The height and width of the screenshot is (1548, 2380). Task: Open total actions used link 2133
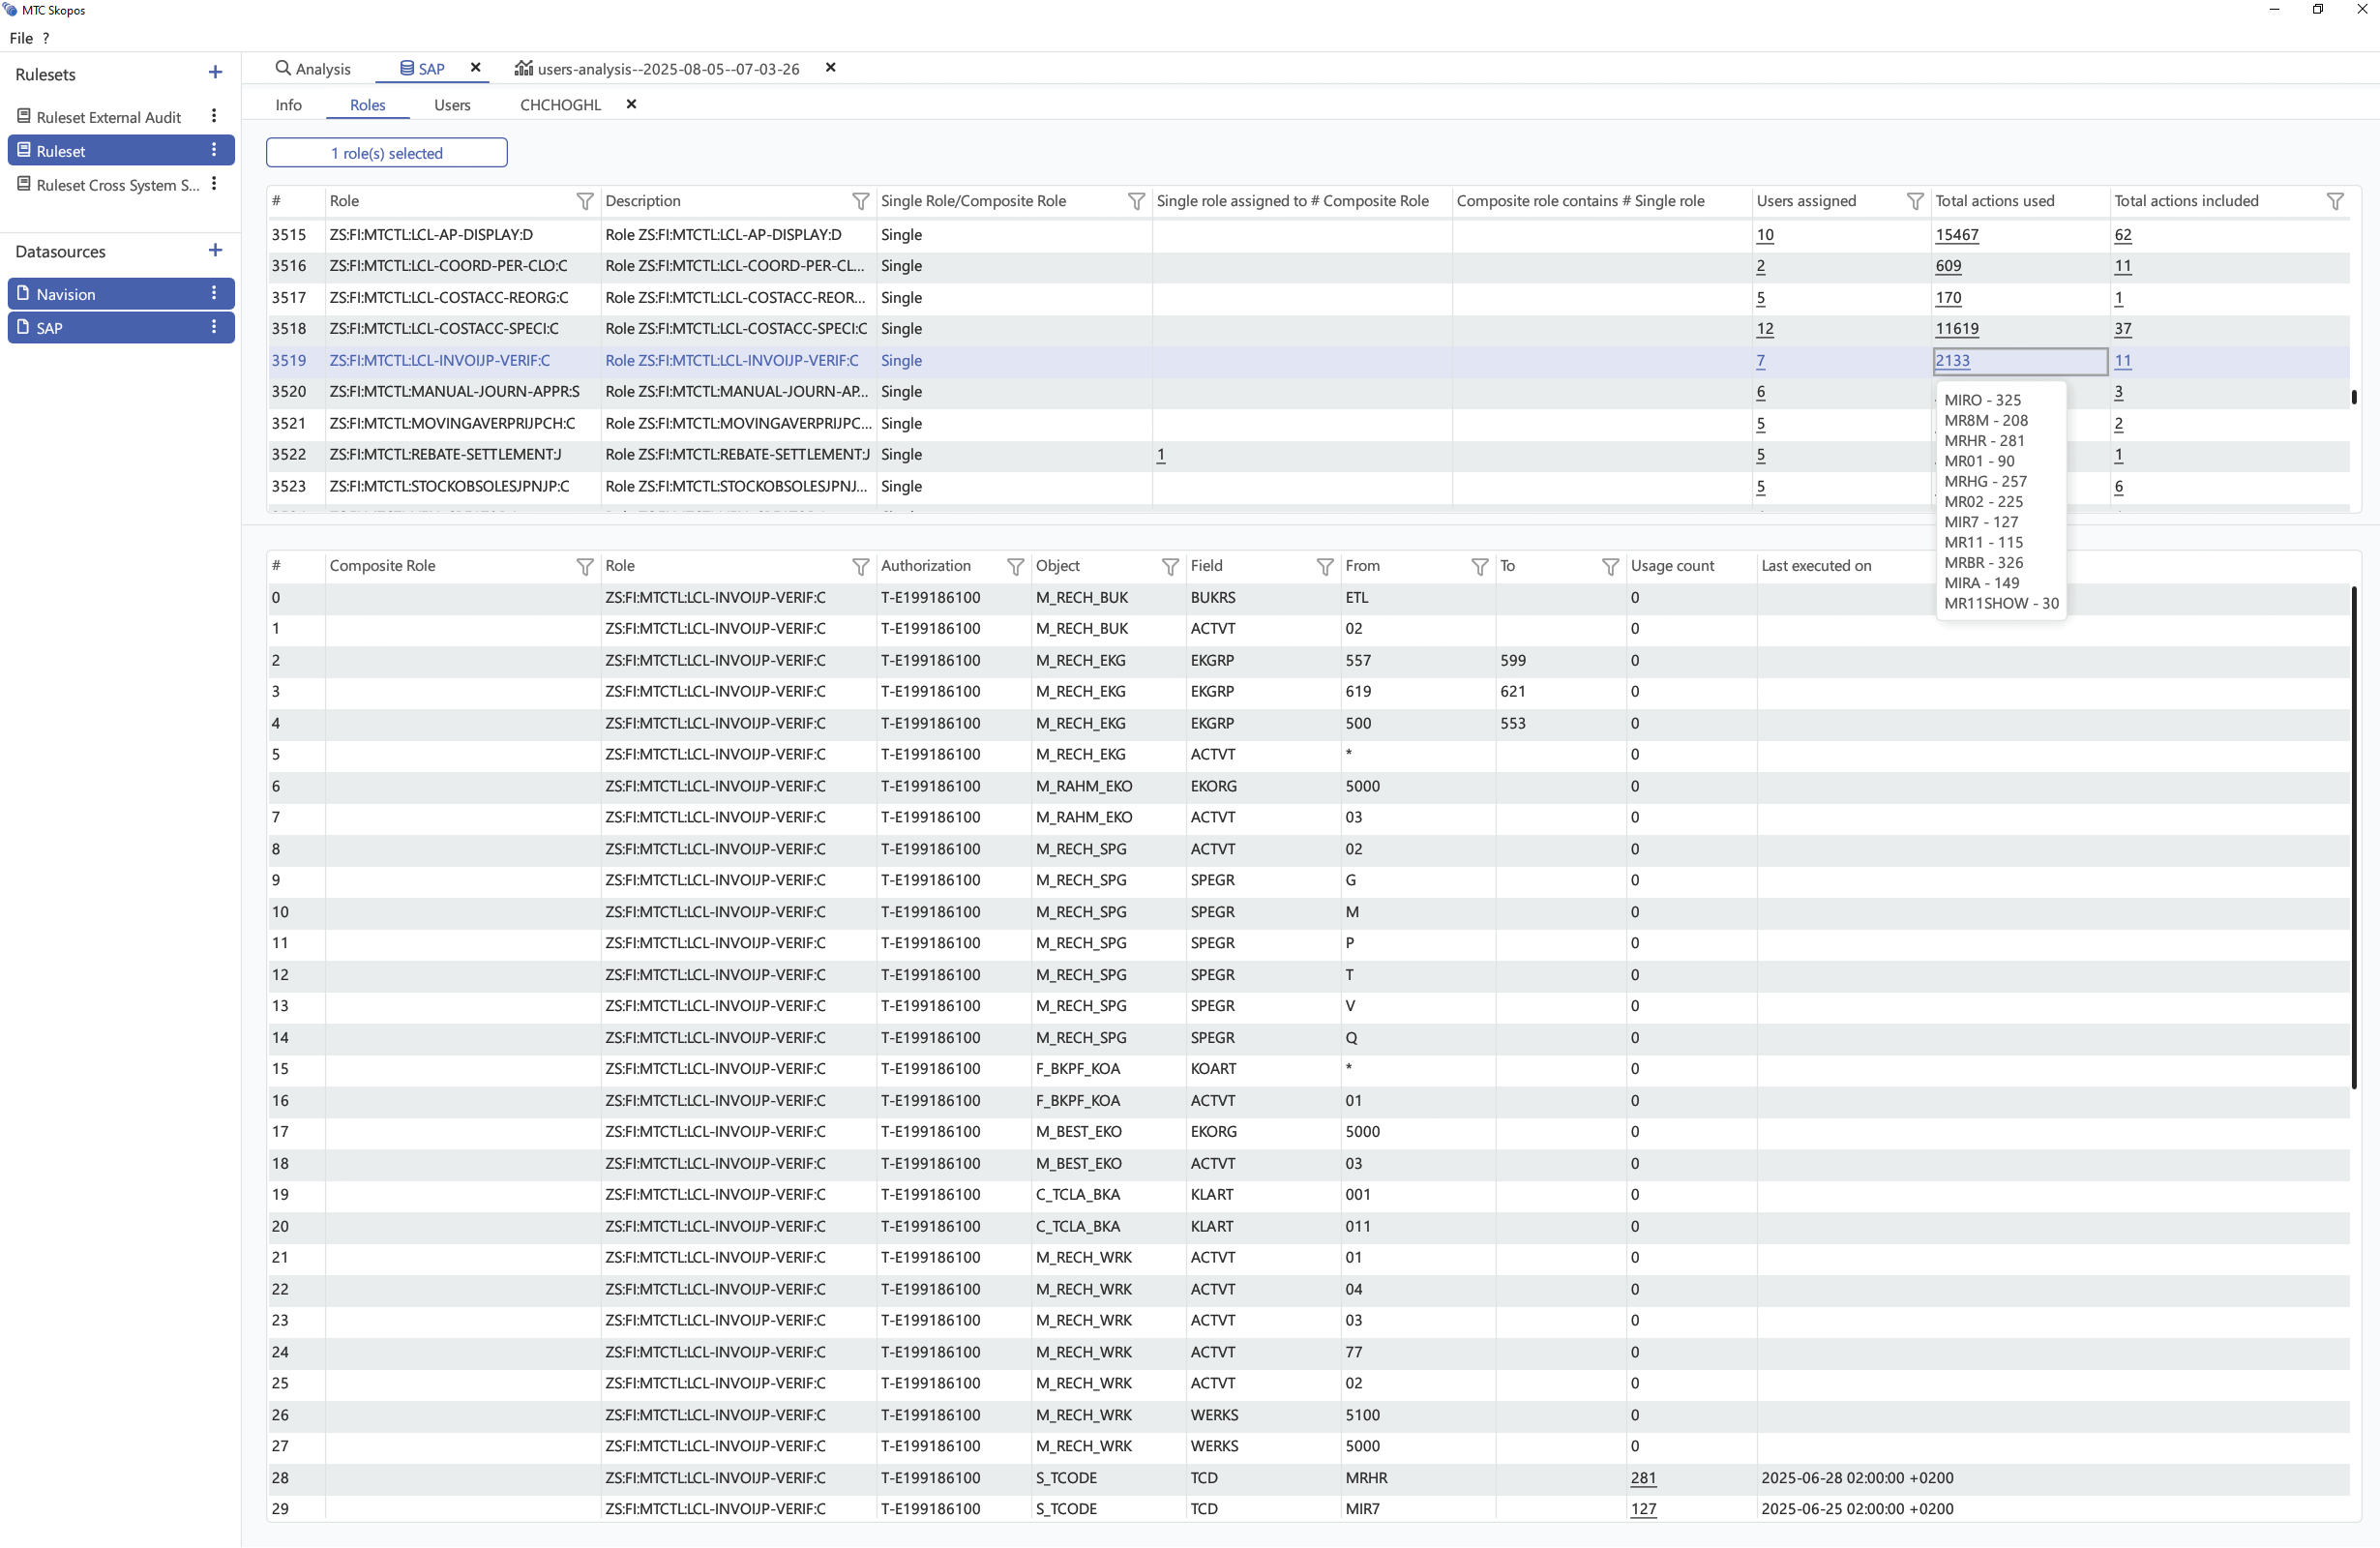tap(1953, 360)
